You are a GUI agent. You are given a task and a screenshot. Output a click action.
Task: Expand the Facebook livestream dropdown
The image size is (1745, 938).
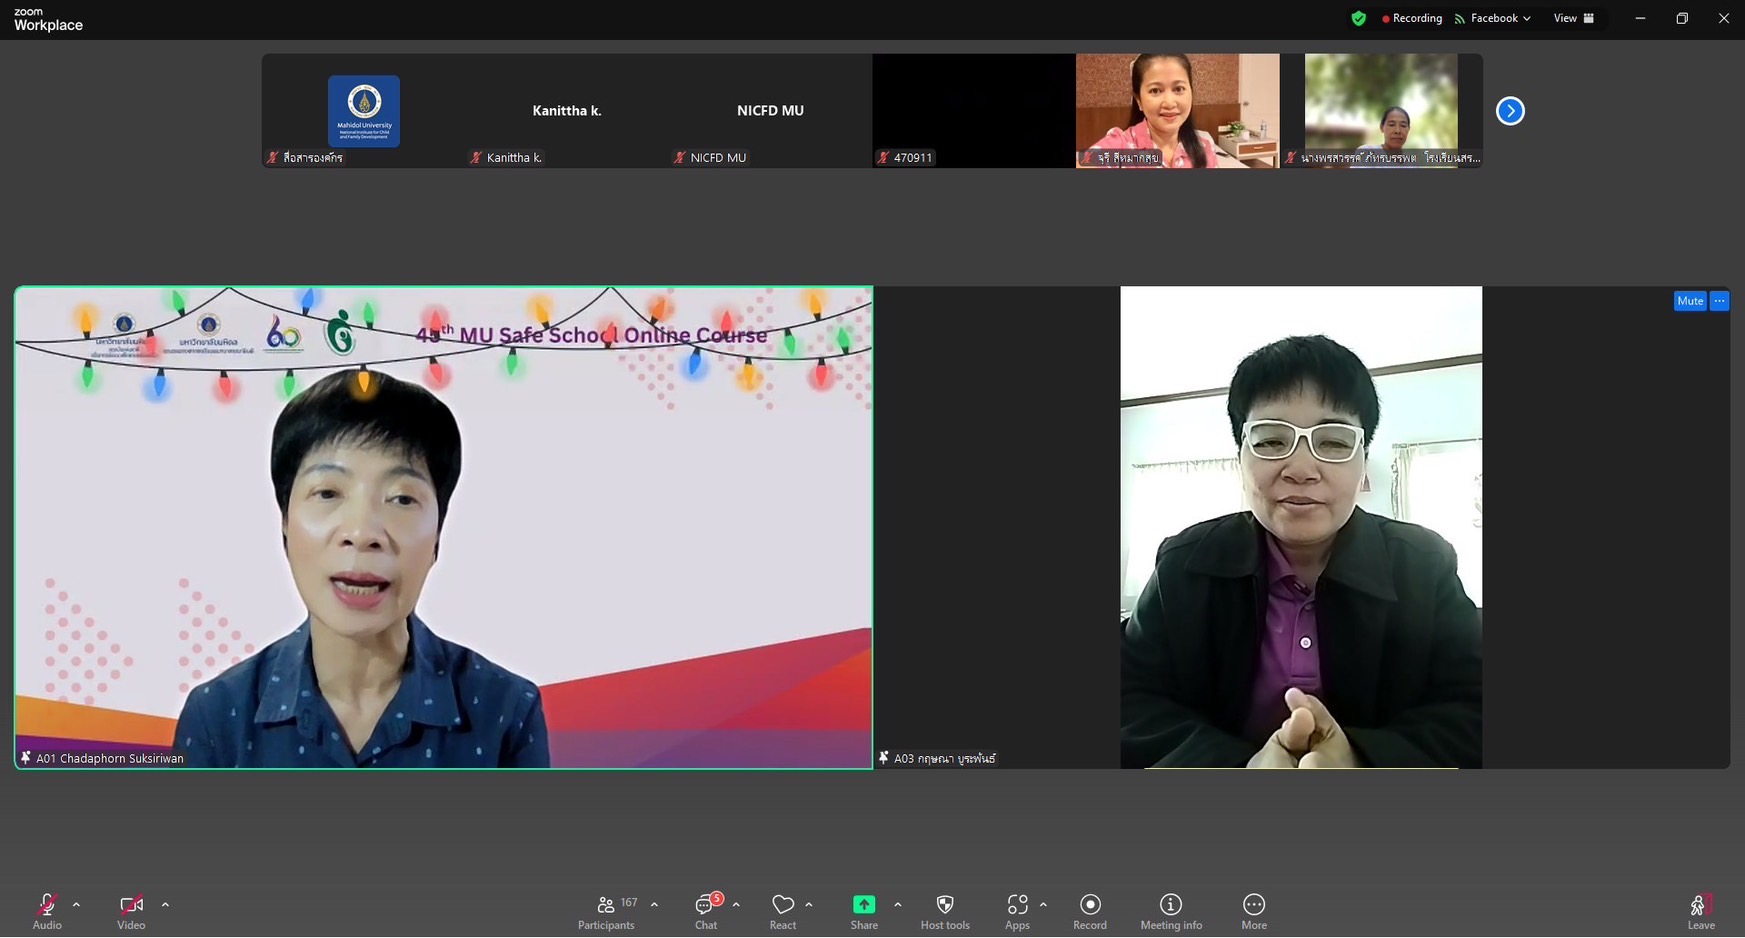(x=1493, y=18)
